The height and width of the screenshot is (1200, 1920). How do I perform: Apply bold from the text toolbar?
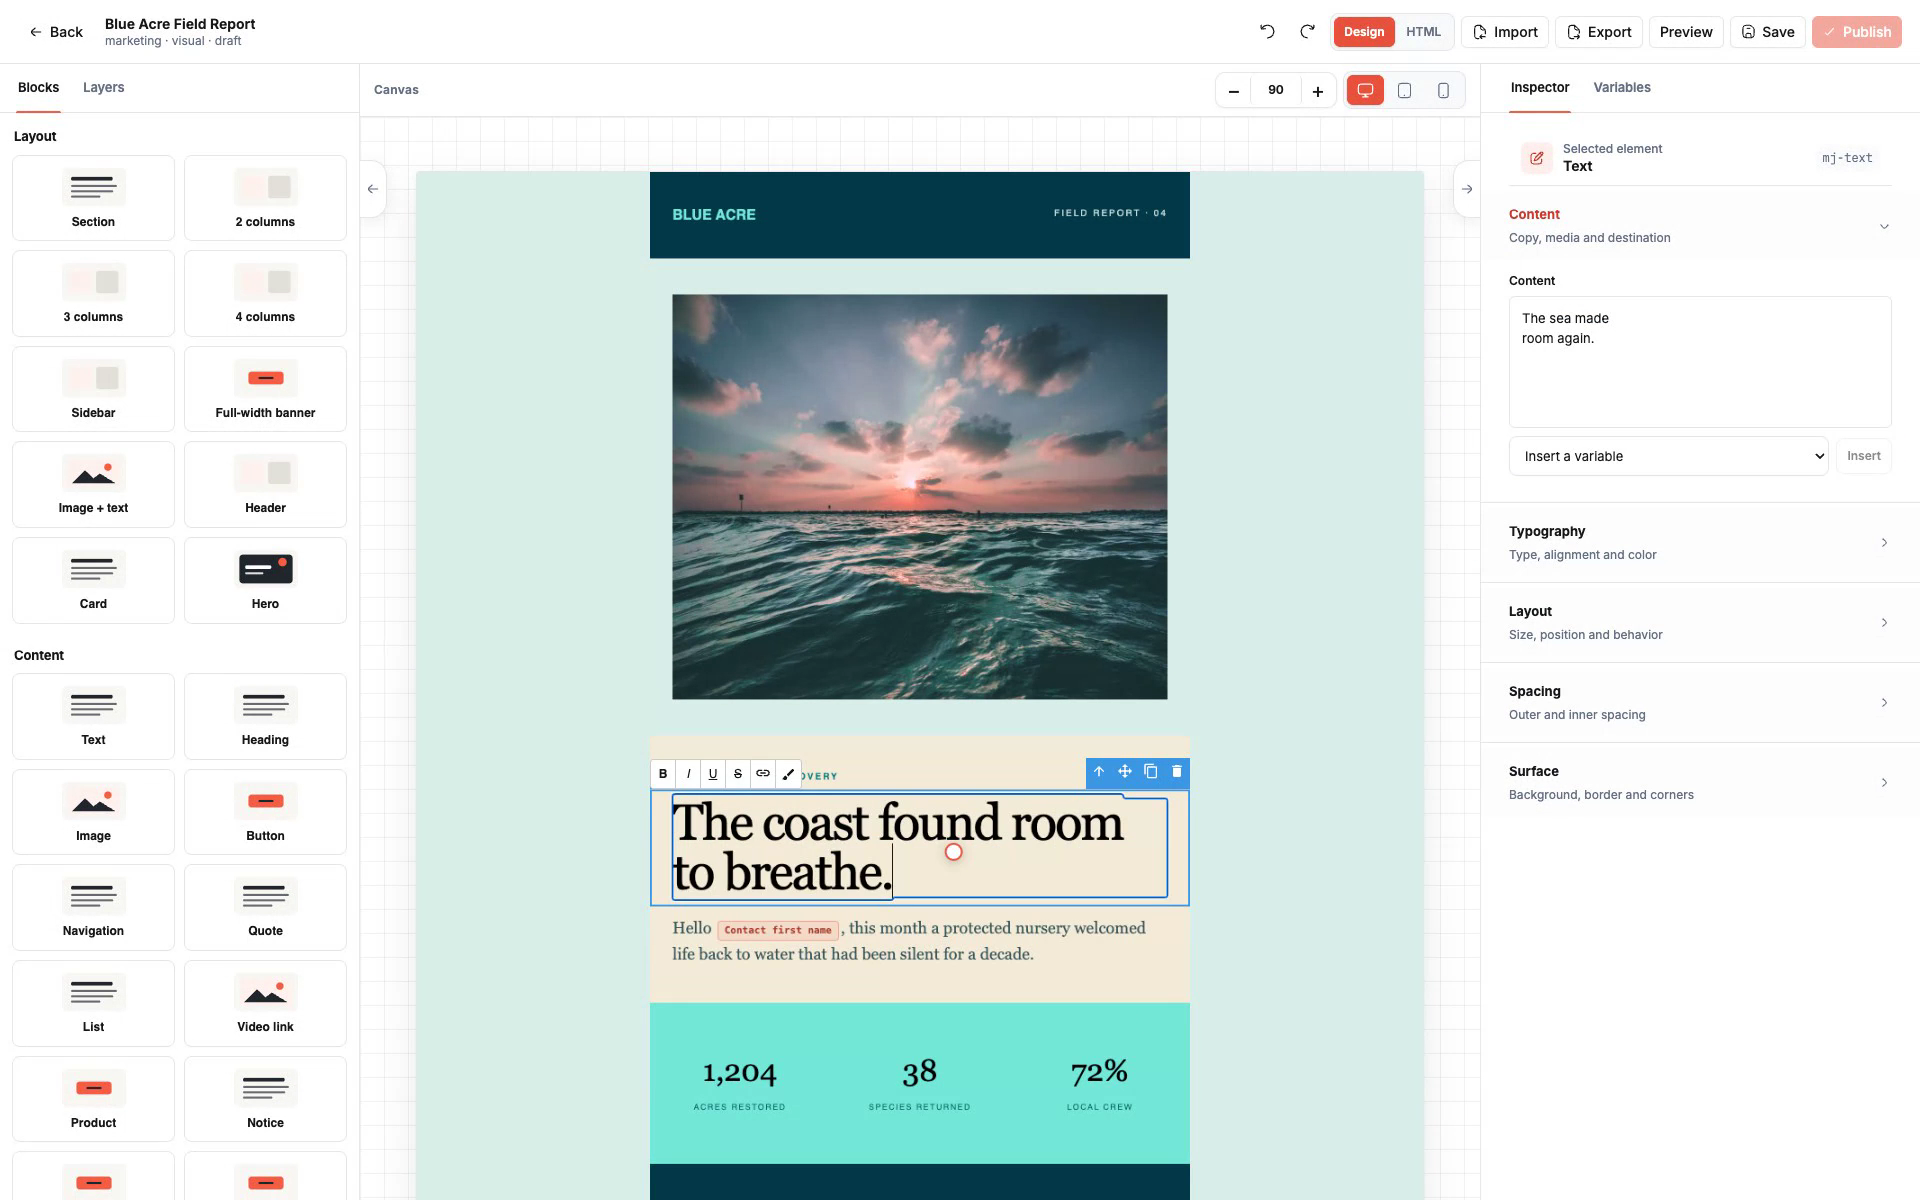click(663, 774)
